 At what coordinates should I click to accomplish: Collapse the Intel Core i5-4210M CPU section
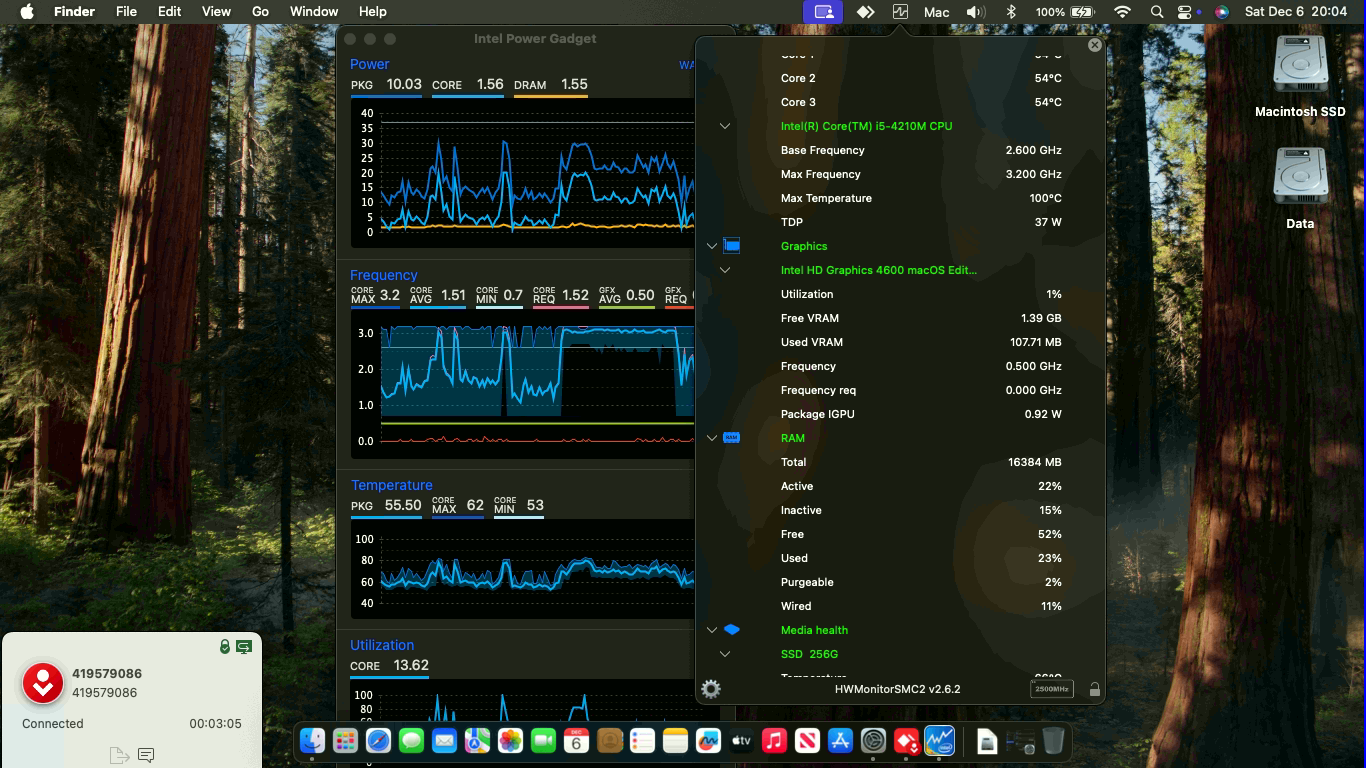(724, 126)
